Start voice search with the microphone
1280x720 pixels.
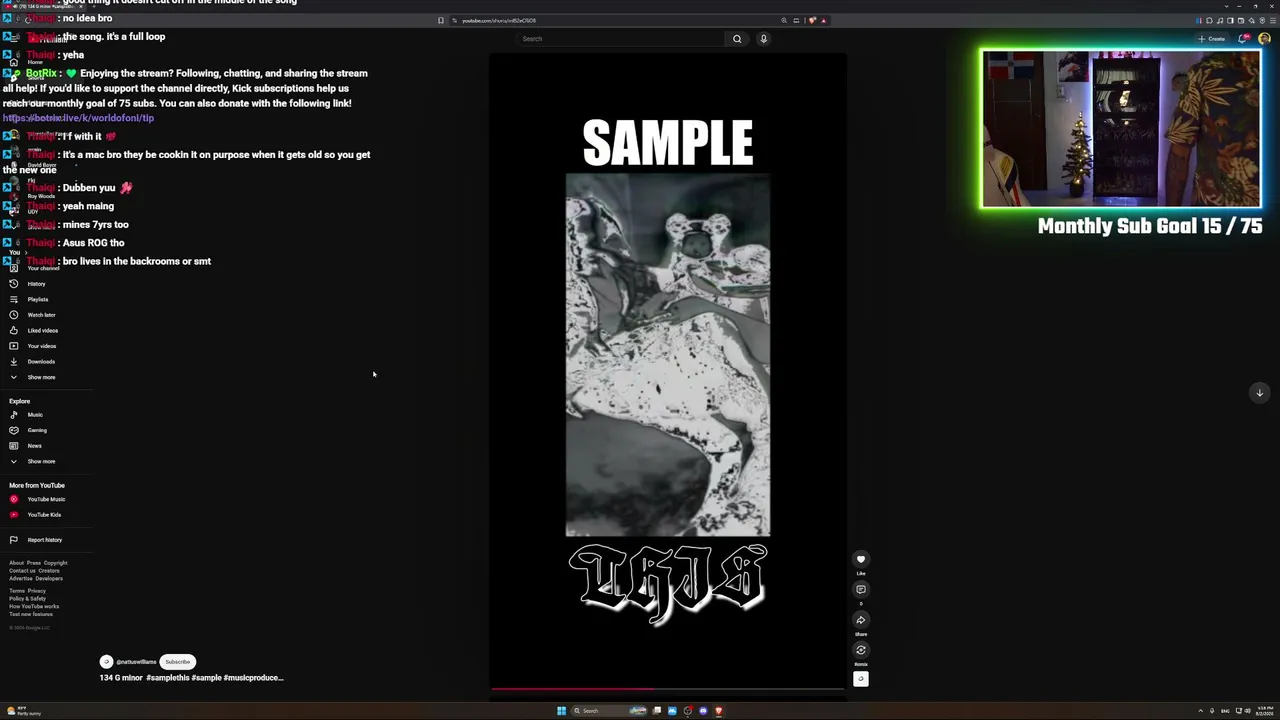[763, 39]
